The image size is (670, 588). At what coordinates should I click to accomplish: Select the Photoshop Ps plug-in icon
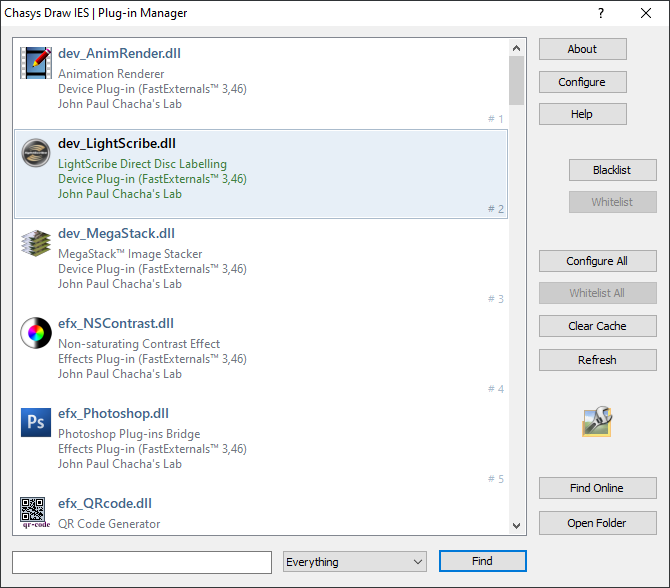coord(36,422)
